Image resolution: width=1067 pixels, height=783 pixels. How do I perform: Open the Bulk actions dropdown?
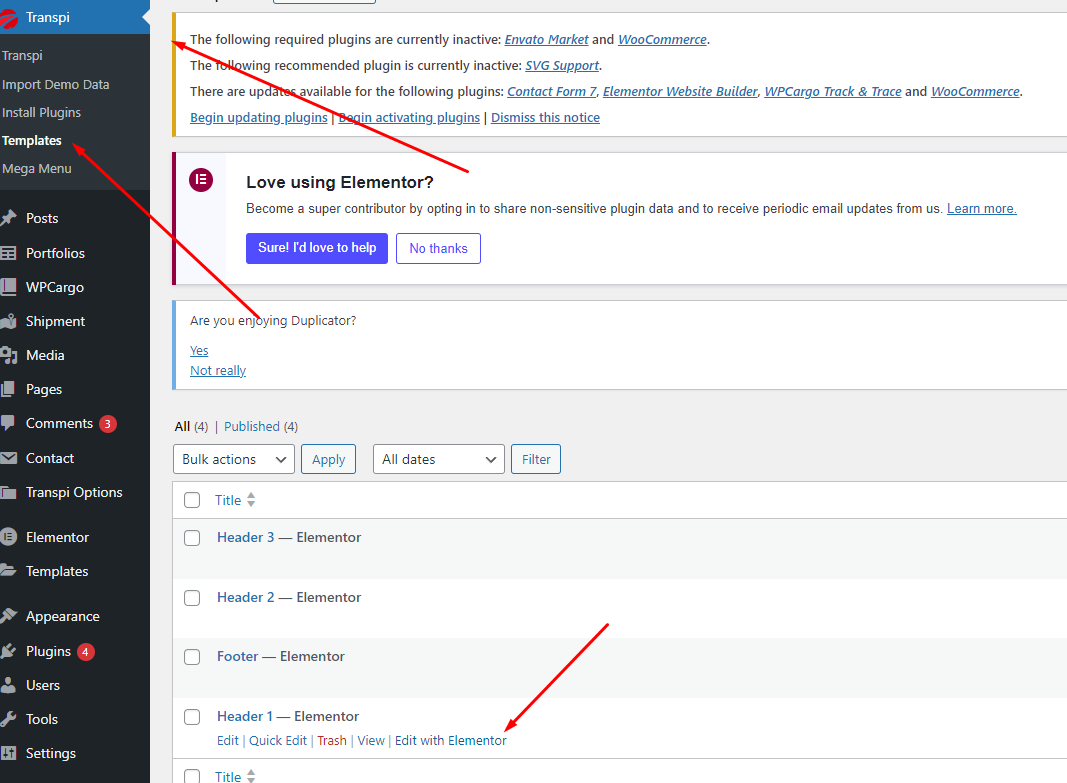click(x=234, y=459)
